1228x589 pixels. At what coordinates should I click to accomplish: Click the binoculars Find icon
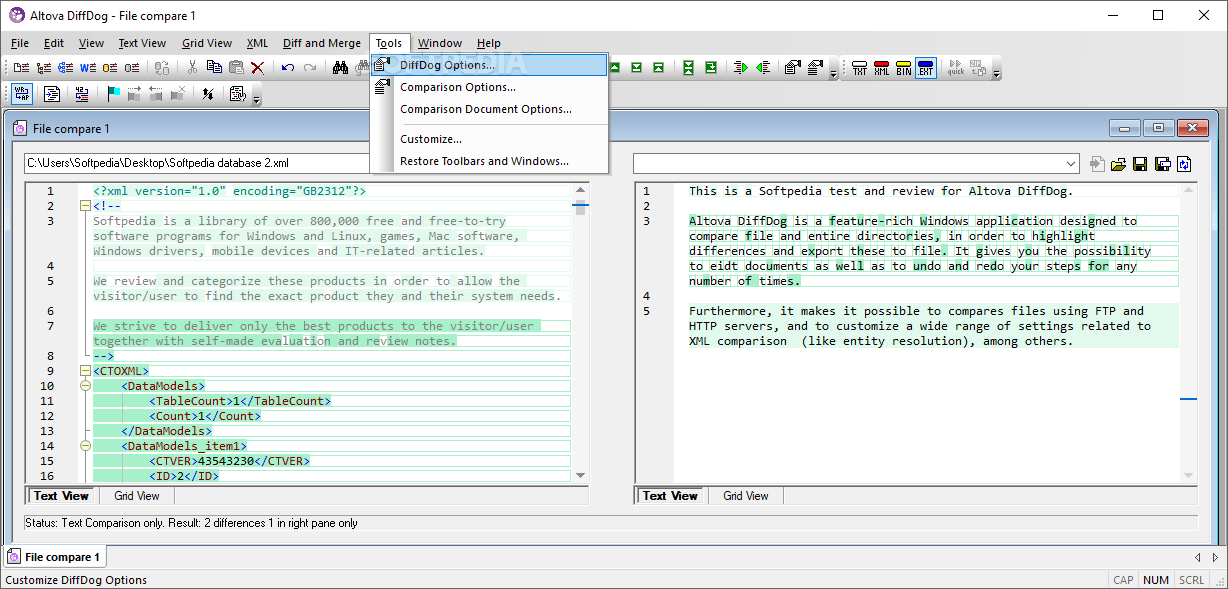click(x=340, y=68)
